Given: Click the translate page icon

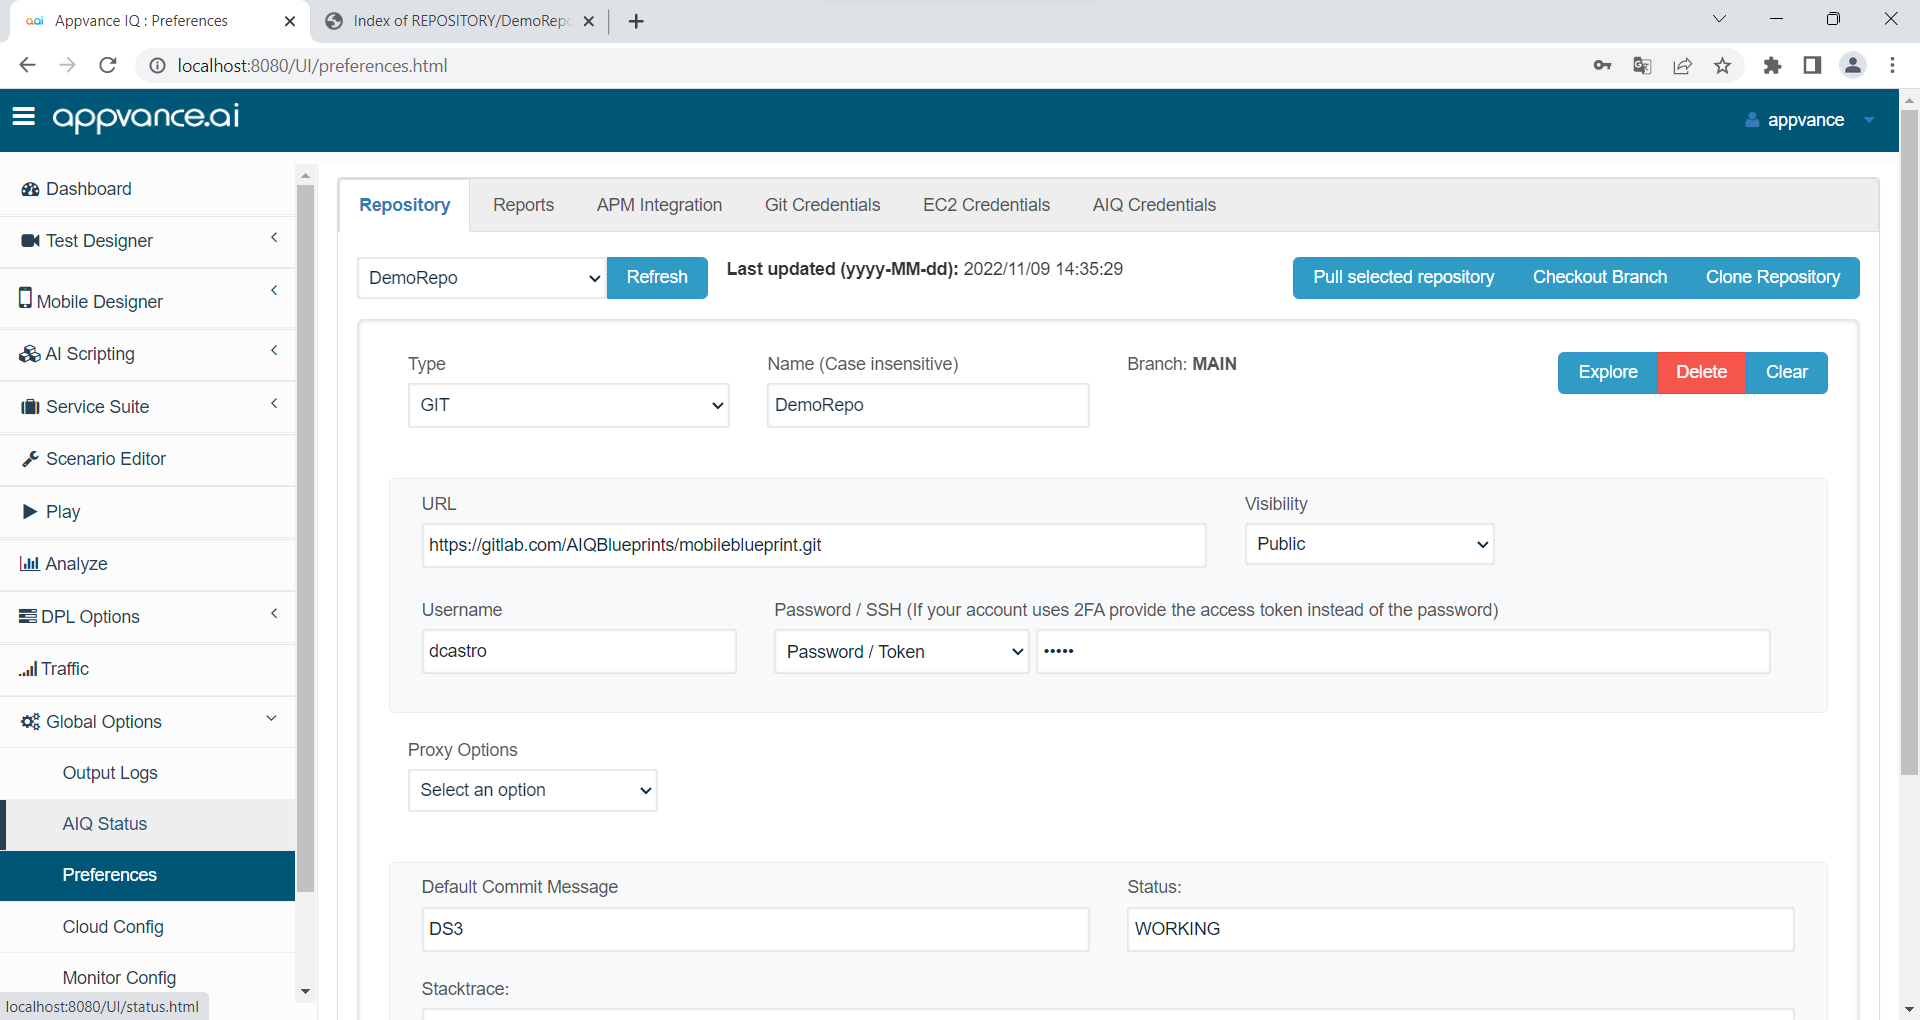Looking at the screenshot, I should tap(1642, 66).
